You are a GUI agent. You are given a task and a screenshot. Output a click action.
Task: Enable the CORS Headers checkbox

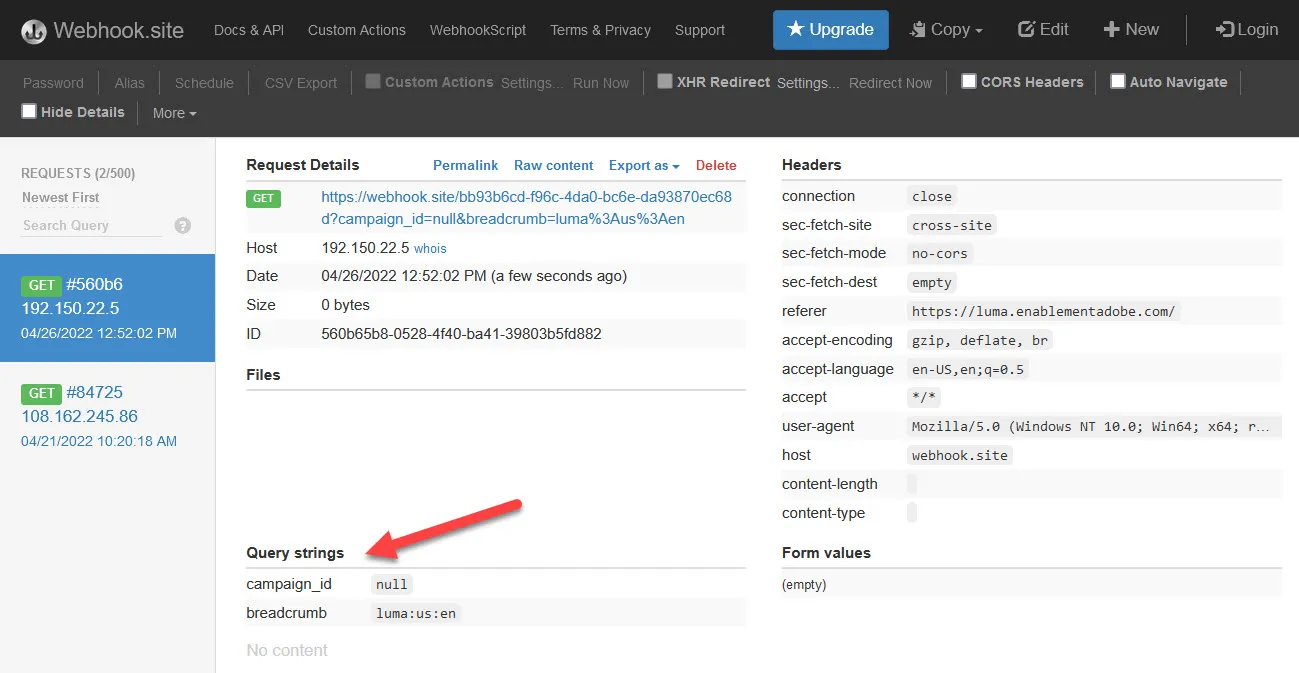coord(969,81)
